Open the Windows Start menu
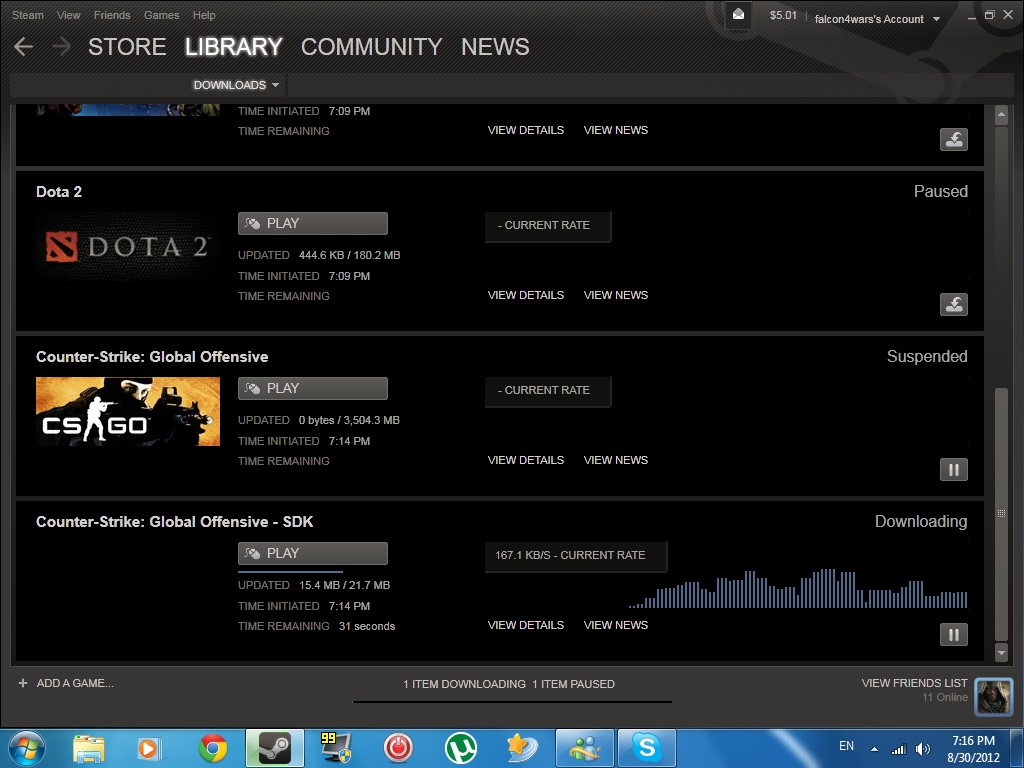This screenshot has height=768, width=1024. (x=26, y=748)
